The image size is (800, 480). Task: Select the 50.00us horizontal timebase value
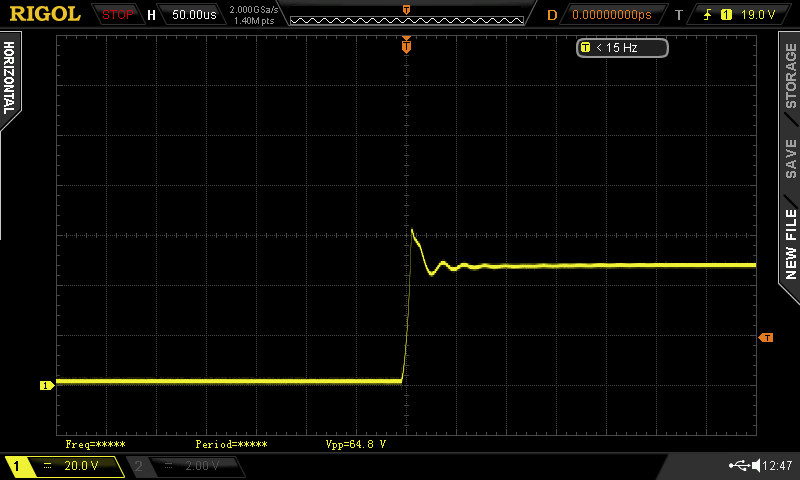194,15
